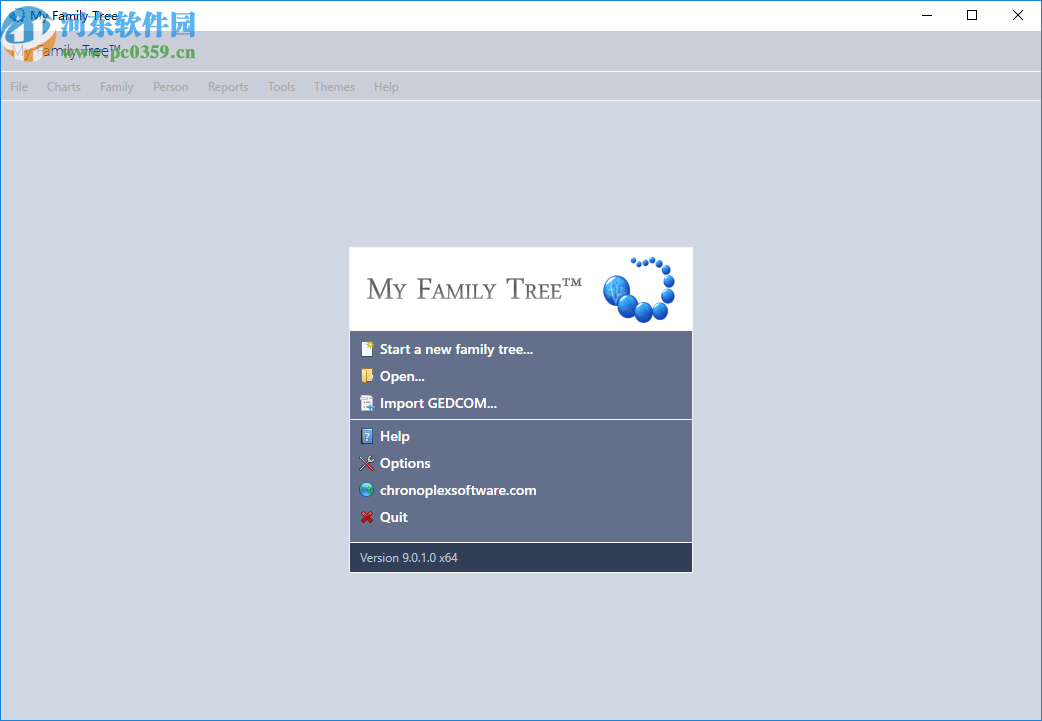Open the Tools menu
Viewport: 1042px width, 721px height.
281,87
